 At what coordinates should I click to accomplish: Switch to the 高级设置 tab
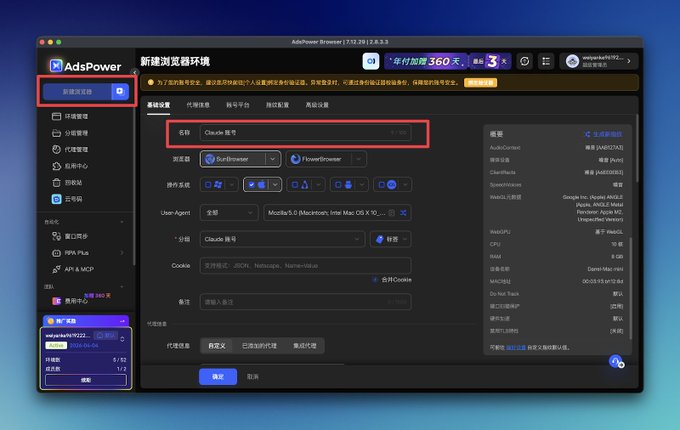[x=317, y=105]
